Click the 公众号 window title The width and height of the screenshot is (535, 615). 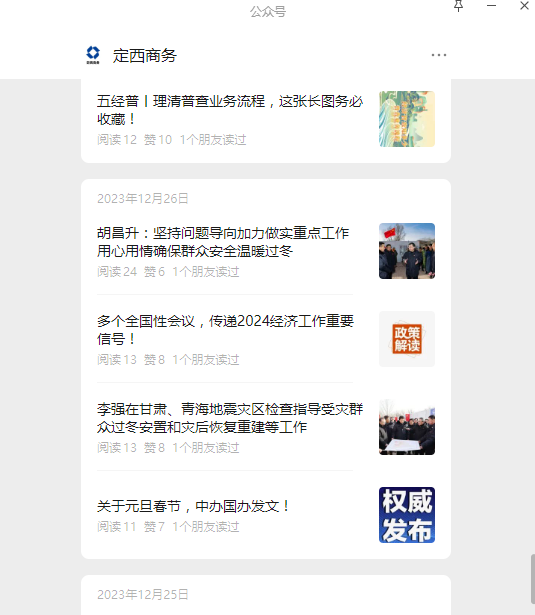pyautogui.click(x=268, y=11)
